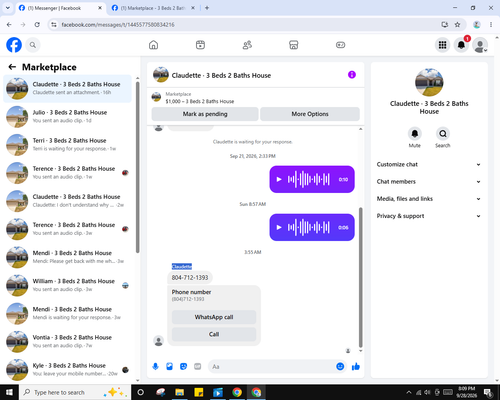Screen dimensions: 500x400
Task: Open Claudette's 'I don't understand why' chat
Action: [x=67, y=201]
